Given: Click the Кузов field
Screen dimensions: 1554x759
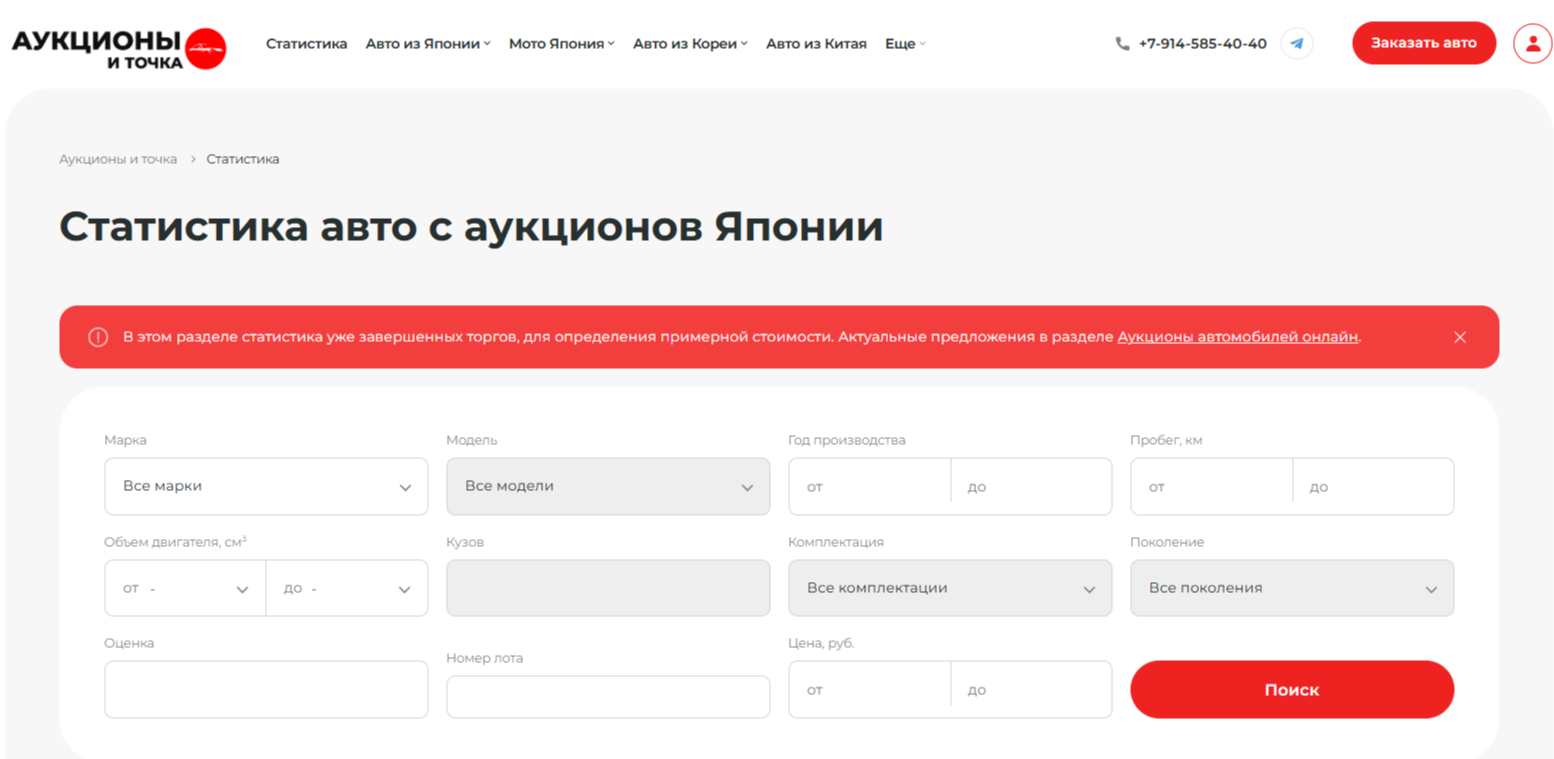Looking at the screenshot, I should point(608,588).
